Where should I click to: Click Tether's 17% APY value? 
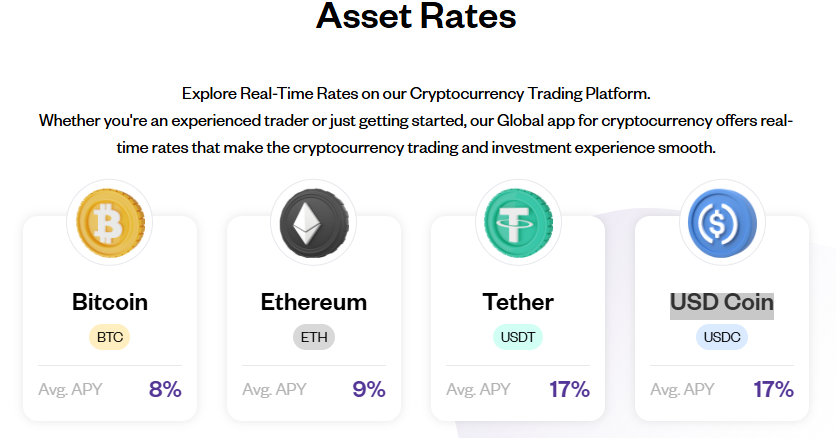[x=569, y=390]
